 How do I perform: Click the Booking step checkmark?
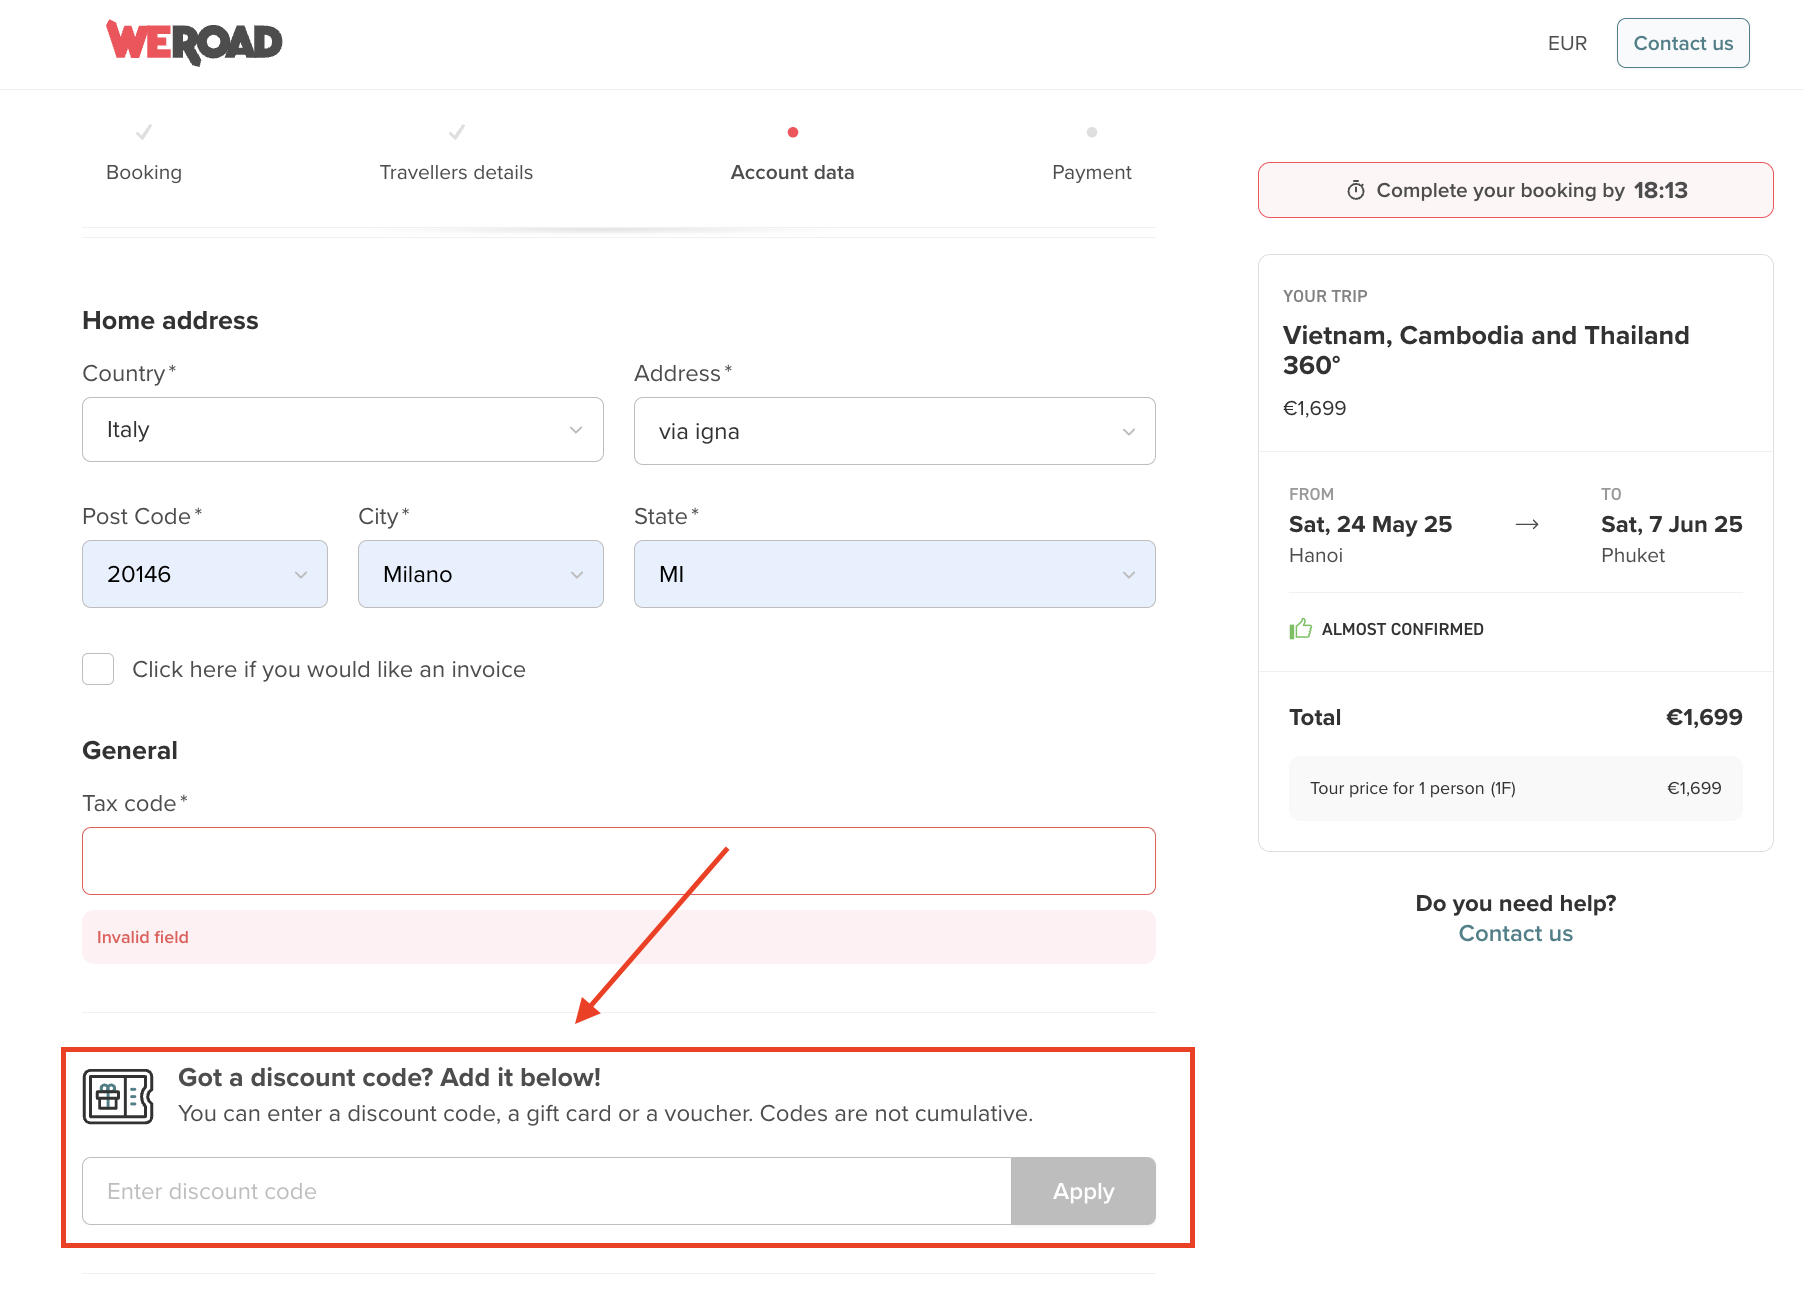(144, 132)
